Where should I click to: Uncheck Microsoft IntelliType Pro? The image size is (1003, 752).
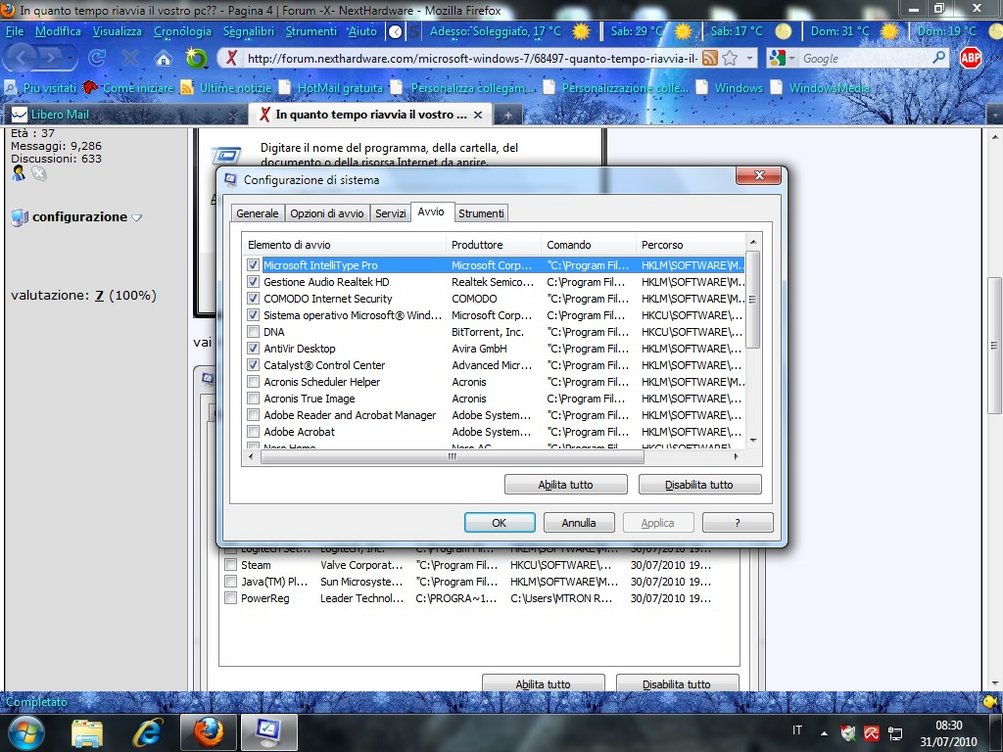253,265
